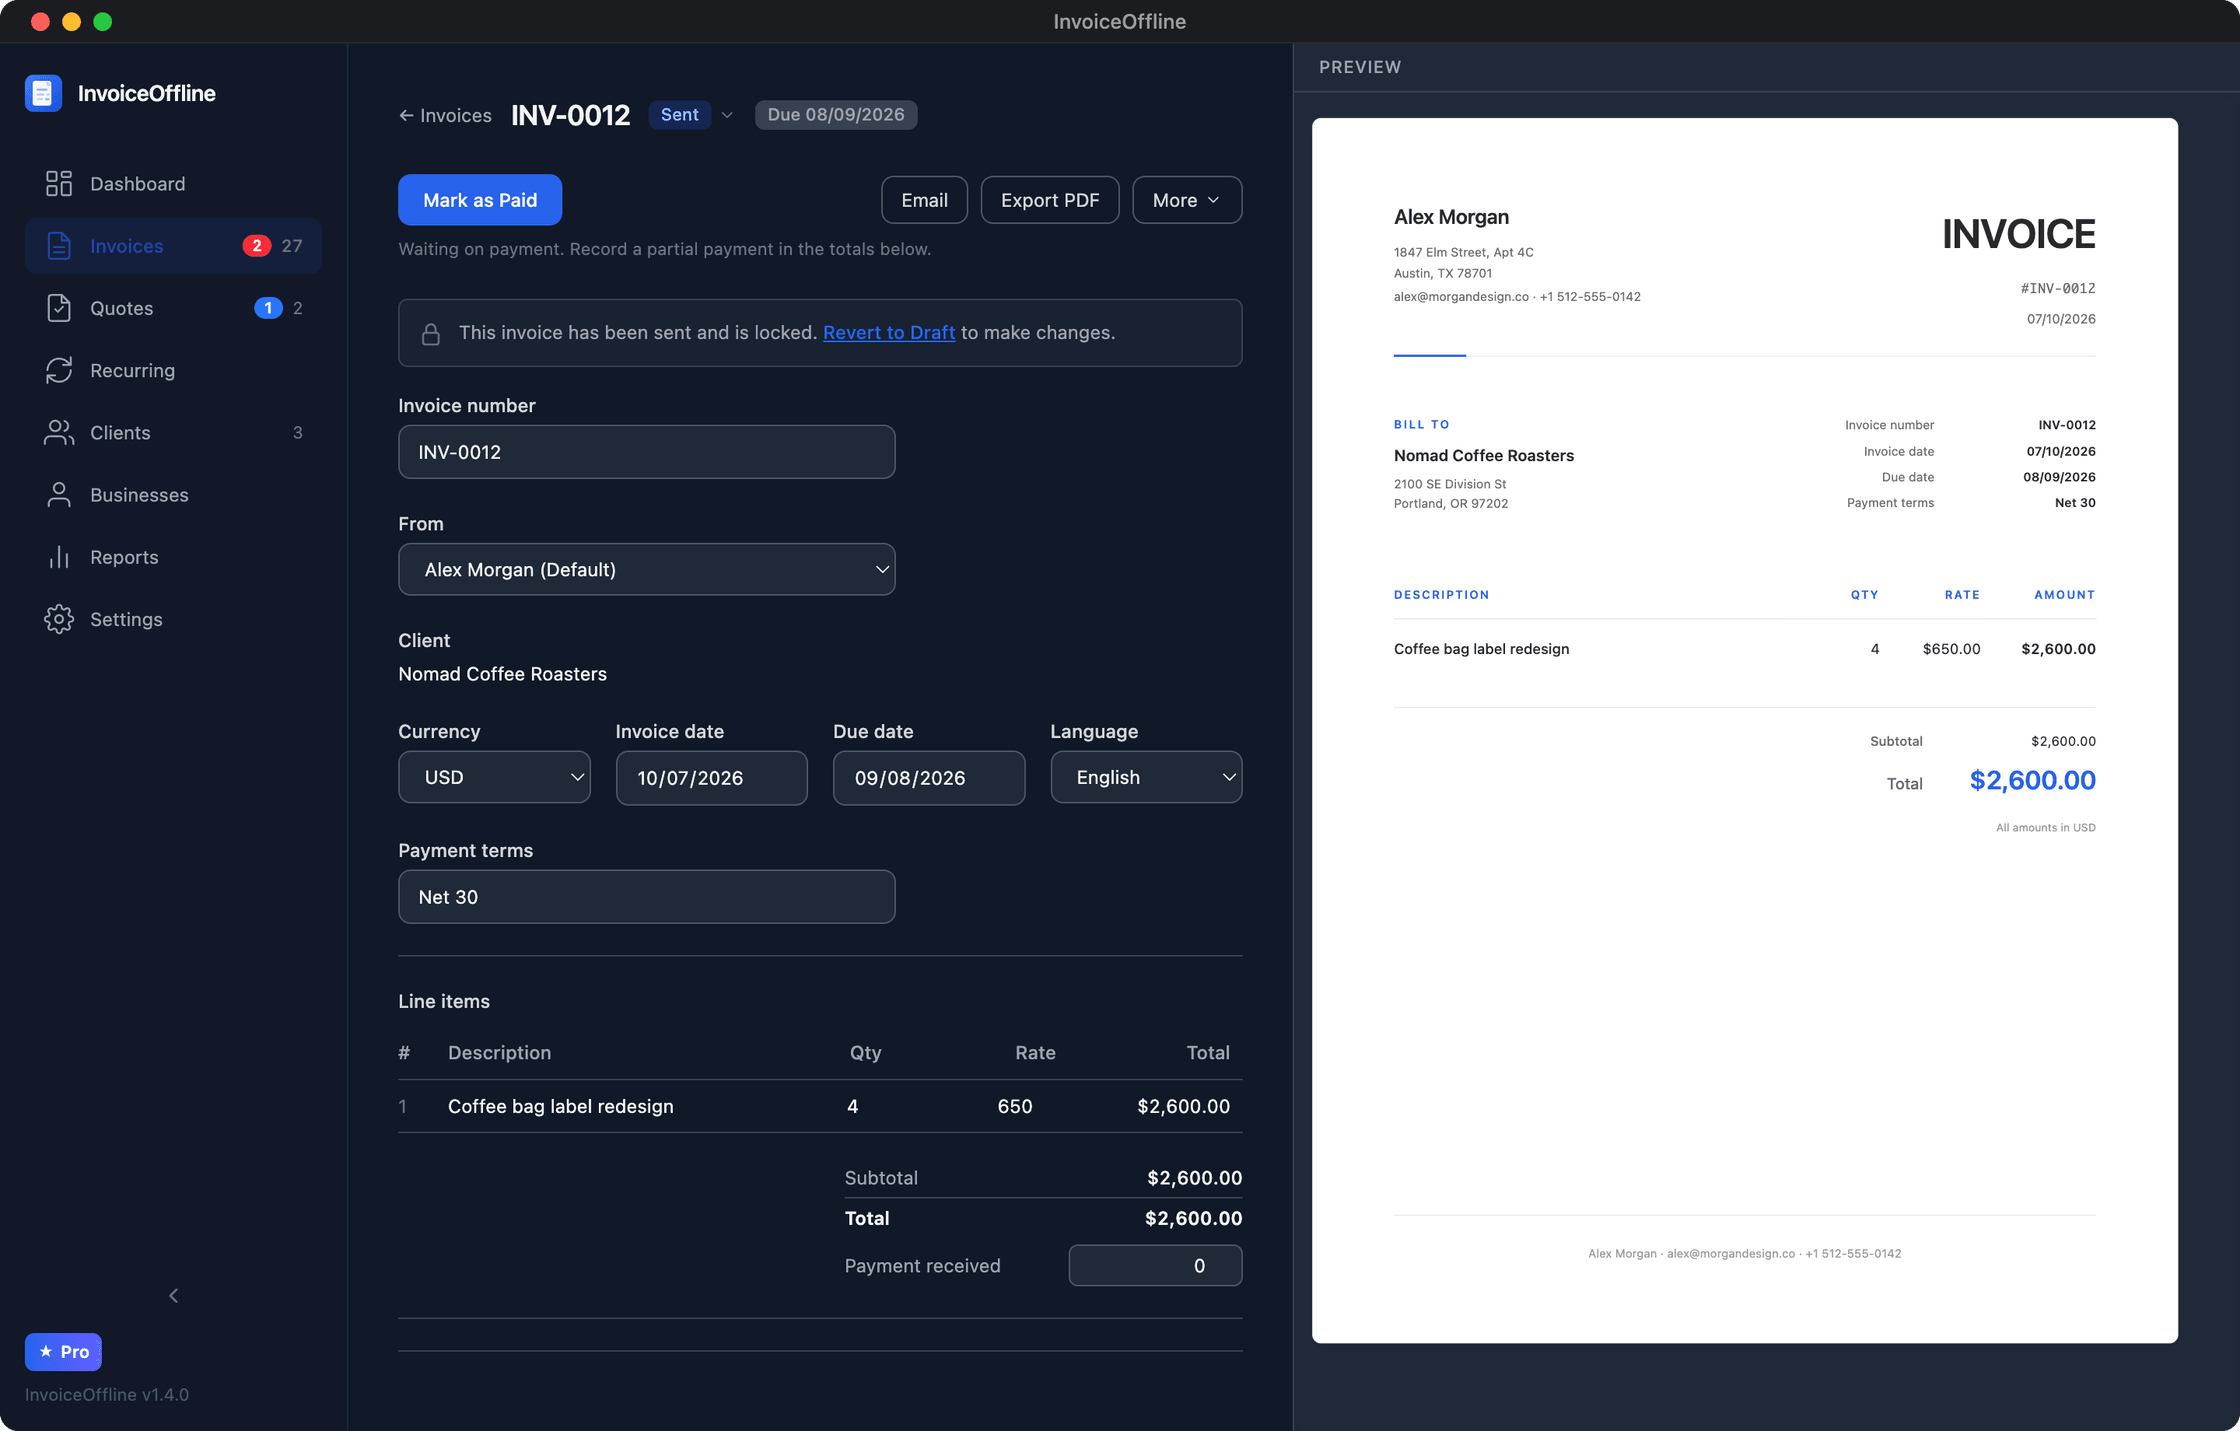Click the Invoice number field INV-0012
The image size is (2240, 1431).
point(647,452)
